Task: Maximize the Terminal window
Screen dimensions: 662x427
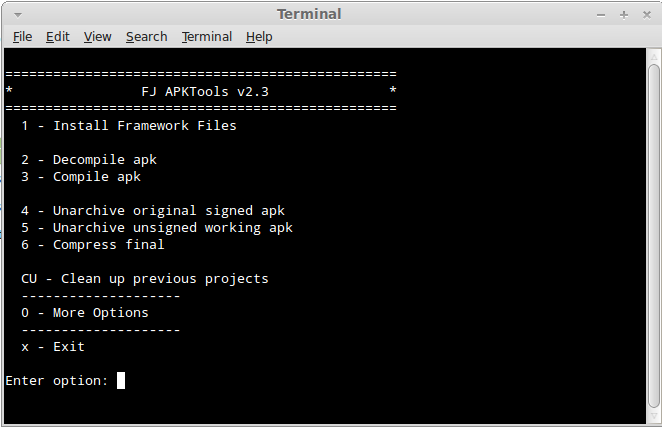Action: click(623, 14)
